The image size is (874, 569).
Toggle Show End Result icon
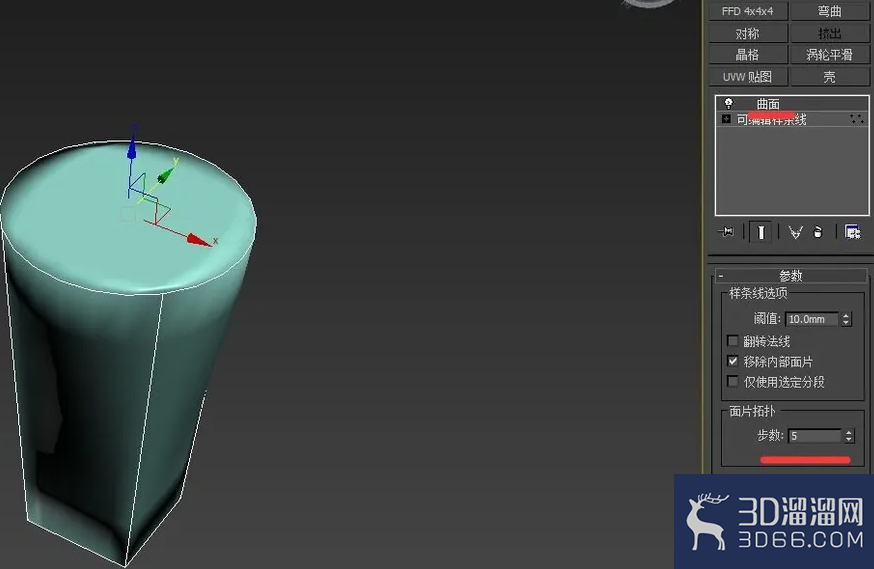[x=761, y=232]
